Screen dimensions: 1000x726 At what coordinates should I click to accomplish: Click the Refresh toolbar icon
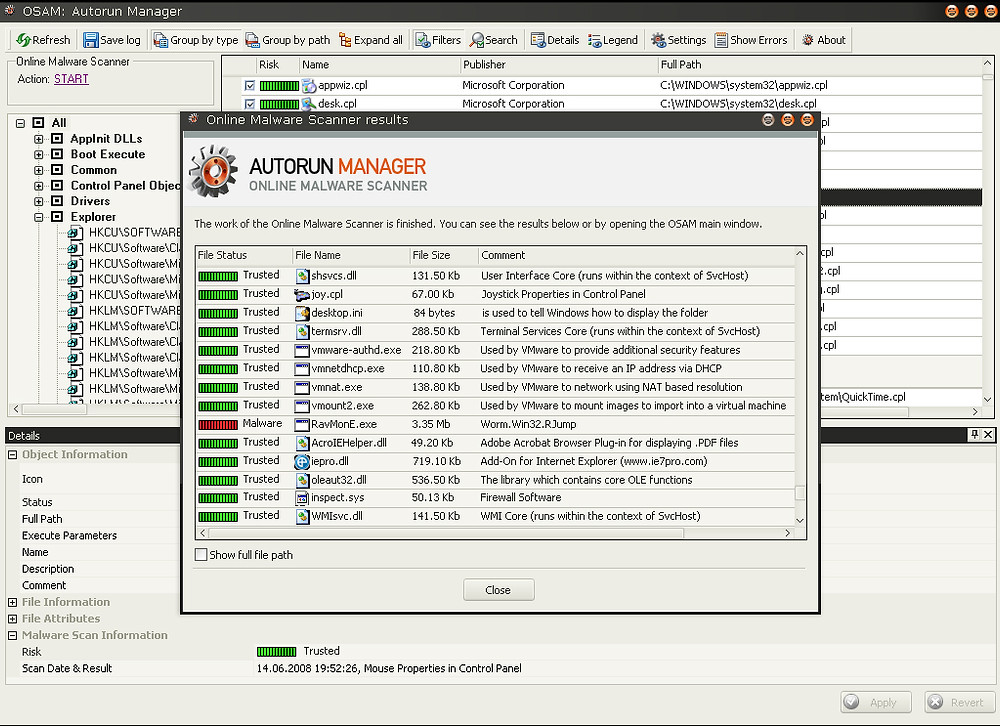pyautogui.click(x=24, y=40)
